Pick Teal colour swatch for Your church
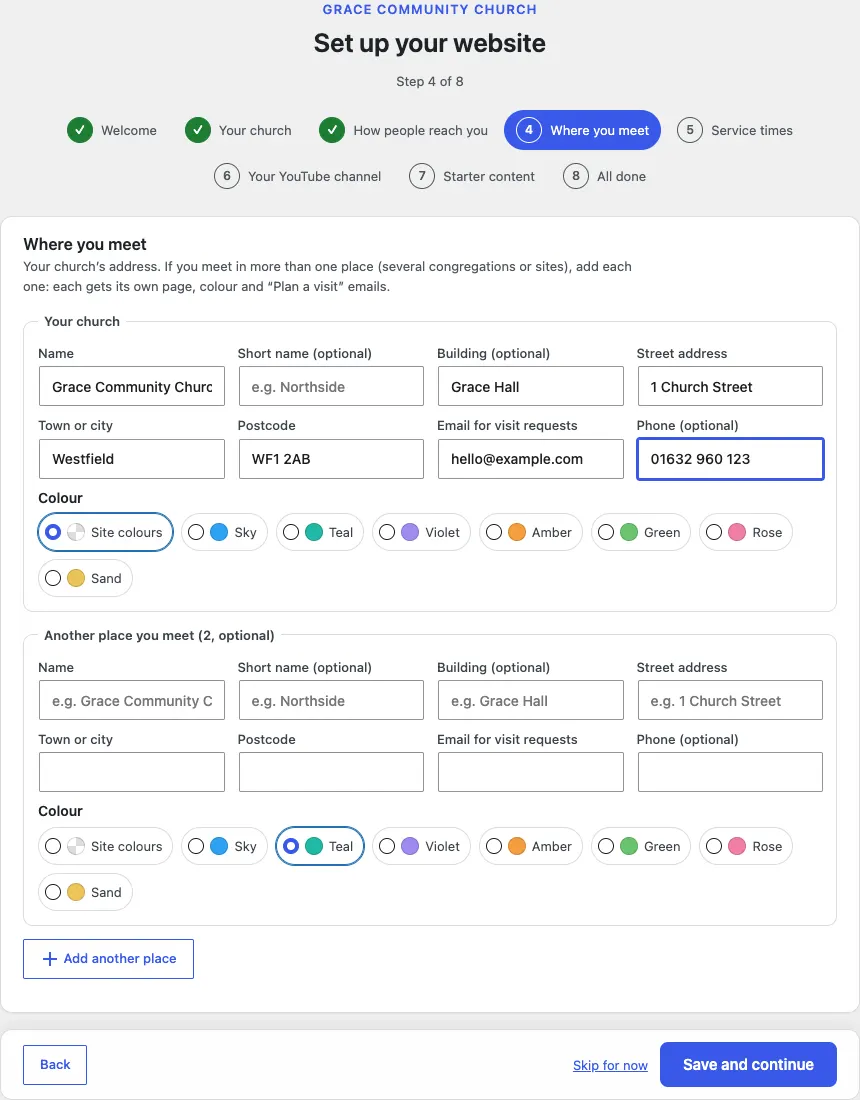 click(x=314, y=532)
